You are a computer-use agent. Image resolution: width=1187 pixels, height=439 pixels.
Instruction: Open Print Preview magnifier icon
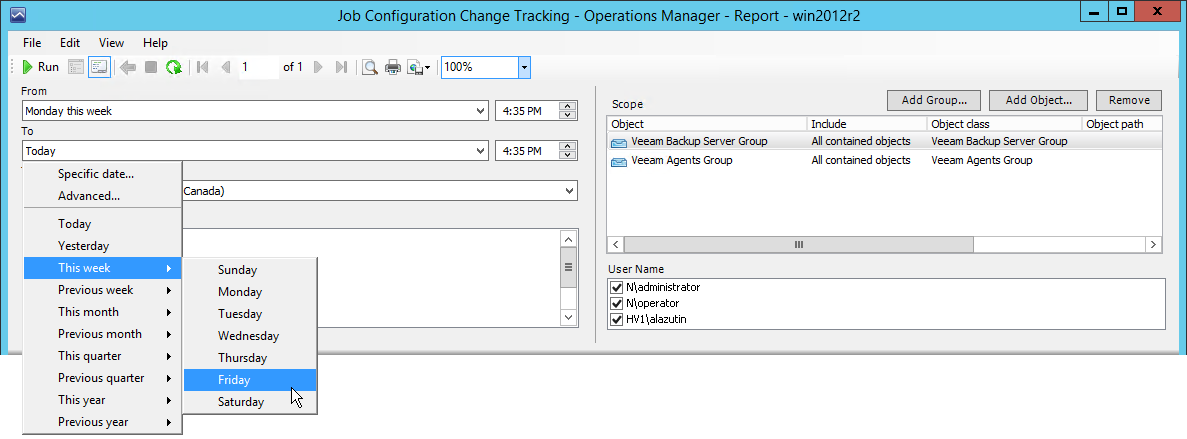370,67
